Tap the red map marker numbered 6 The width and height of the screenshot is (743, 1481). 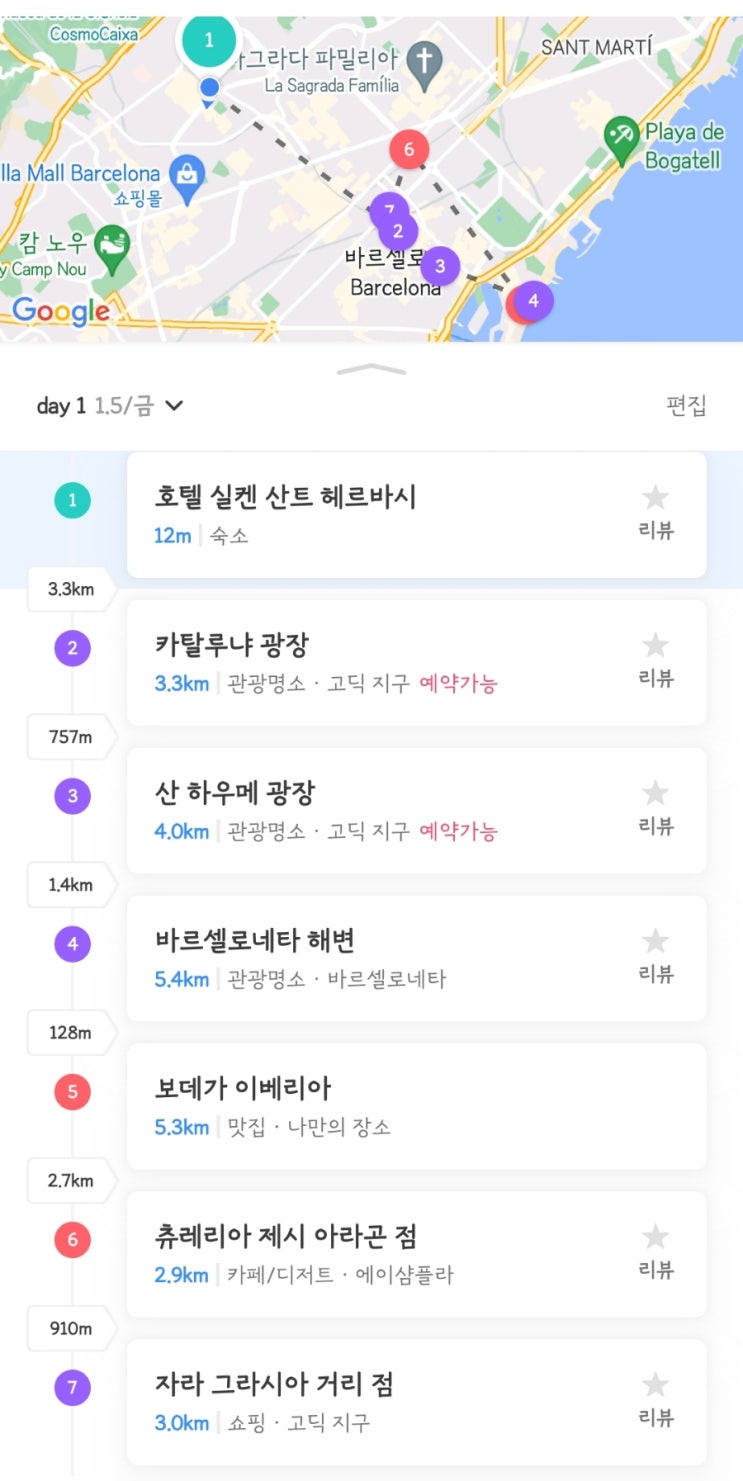[408, 151]
